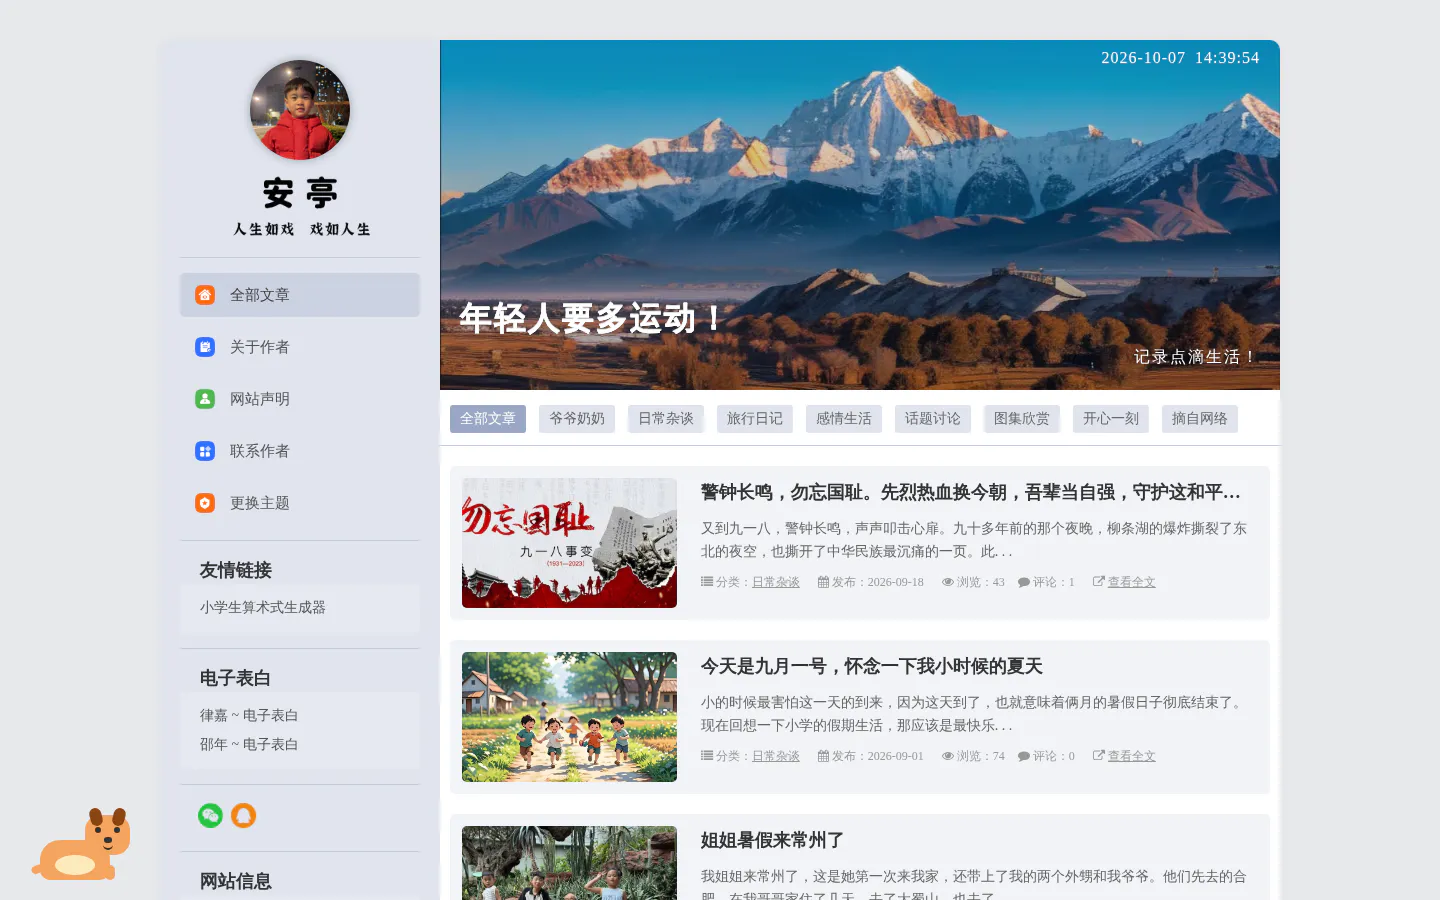Select the 全部文章 category tab

point(488,419)
